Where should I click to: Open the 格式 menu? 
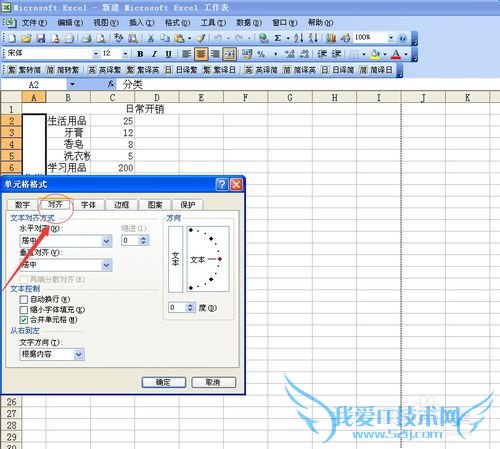pos(177,23)
